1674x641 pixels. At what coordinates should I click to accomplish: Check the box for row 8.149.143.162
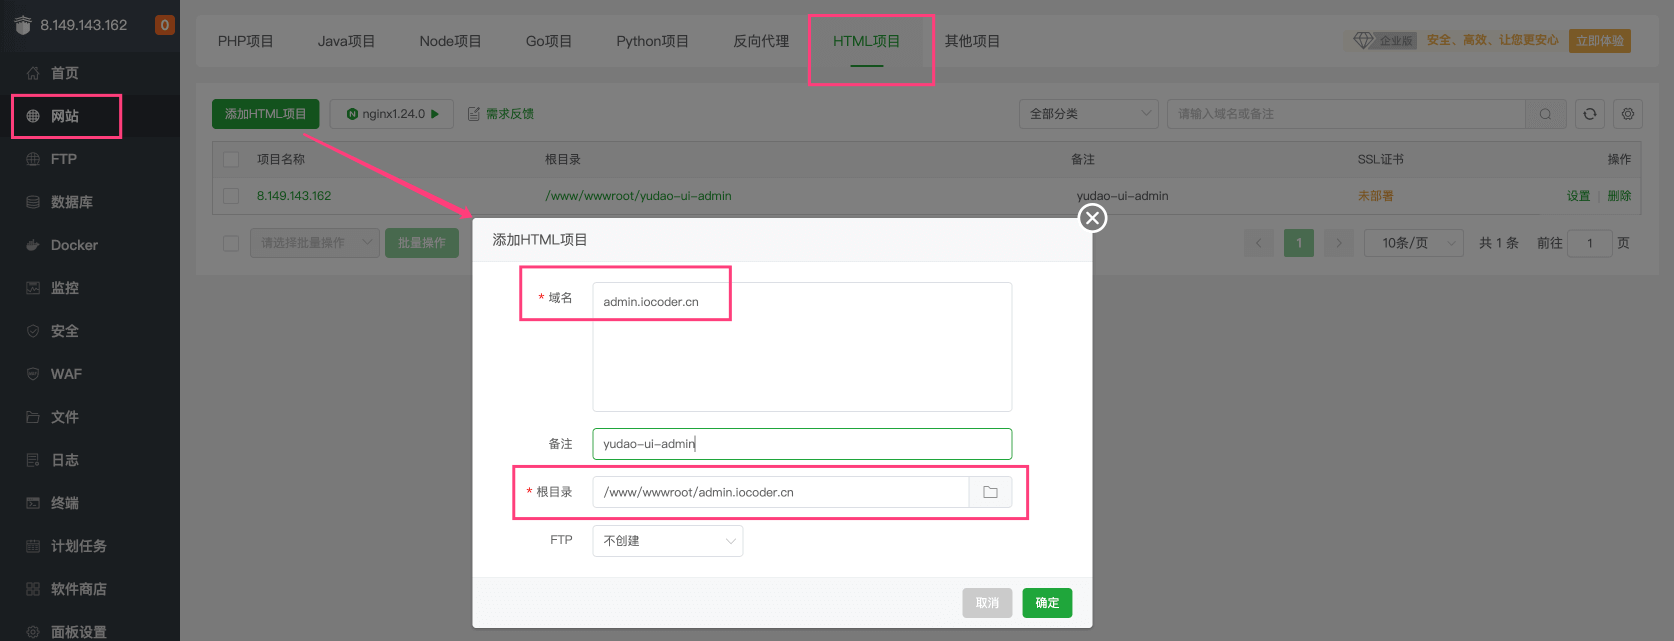point(231,196)
